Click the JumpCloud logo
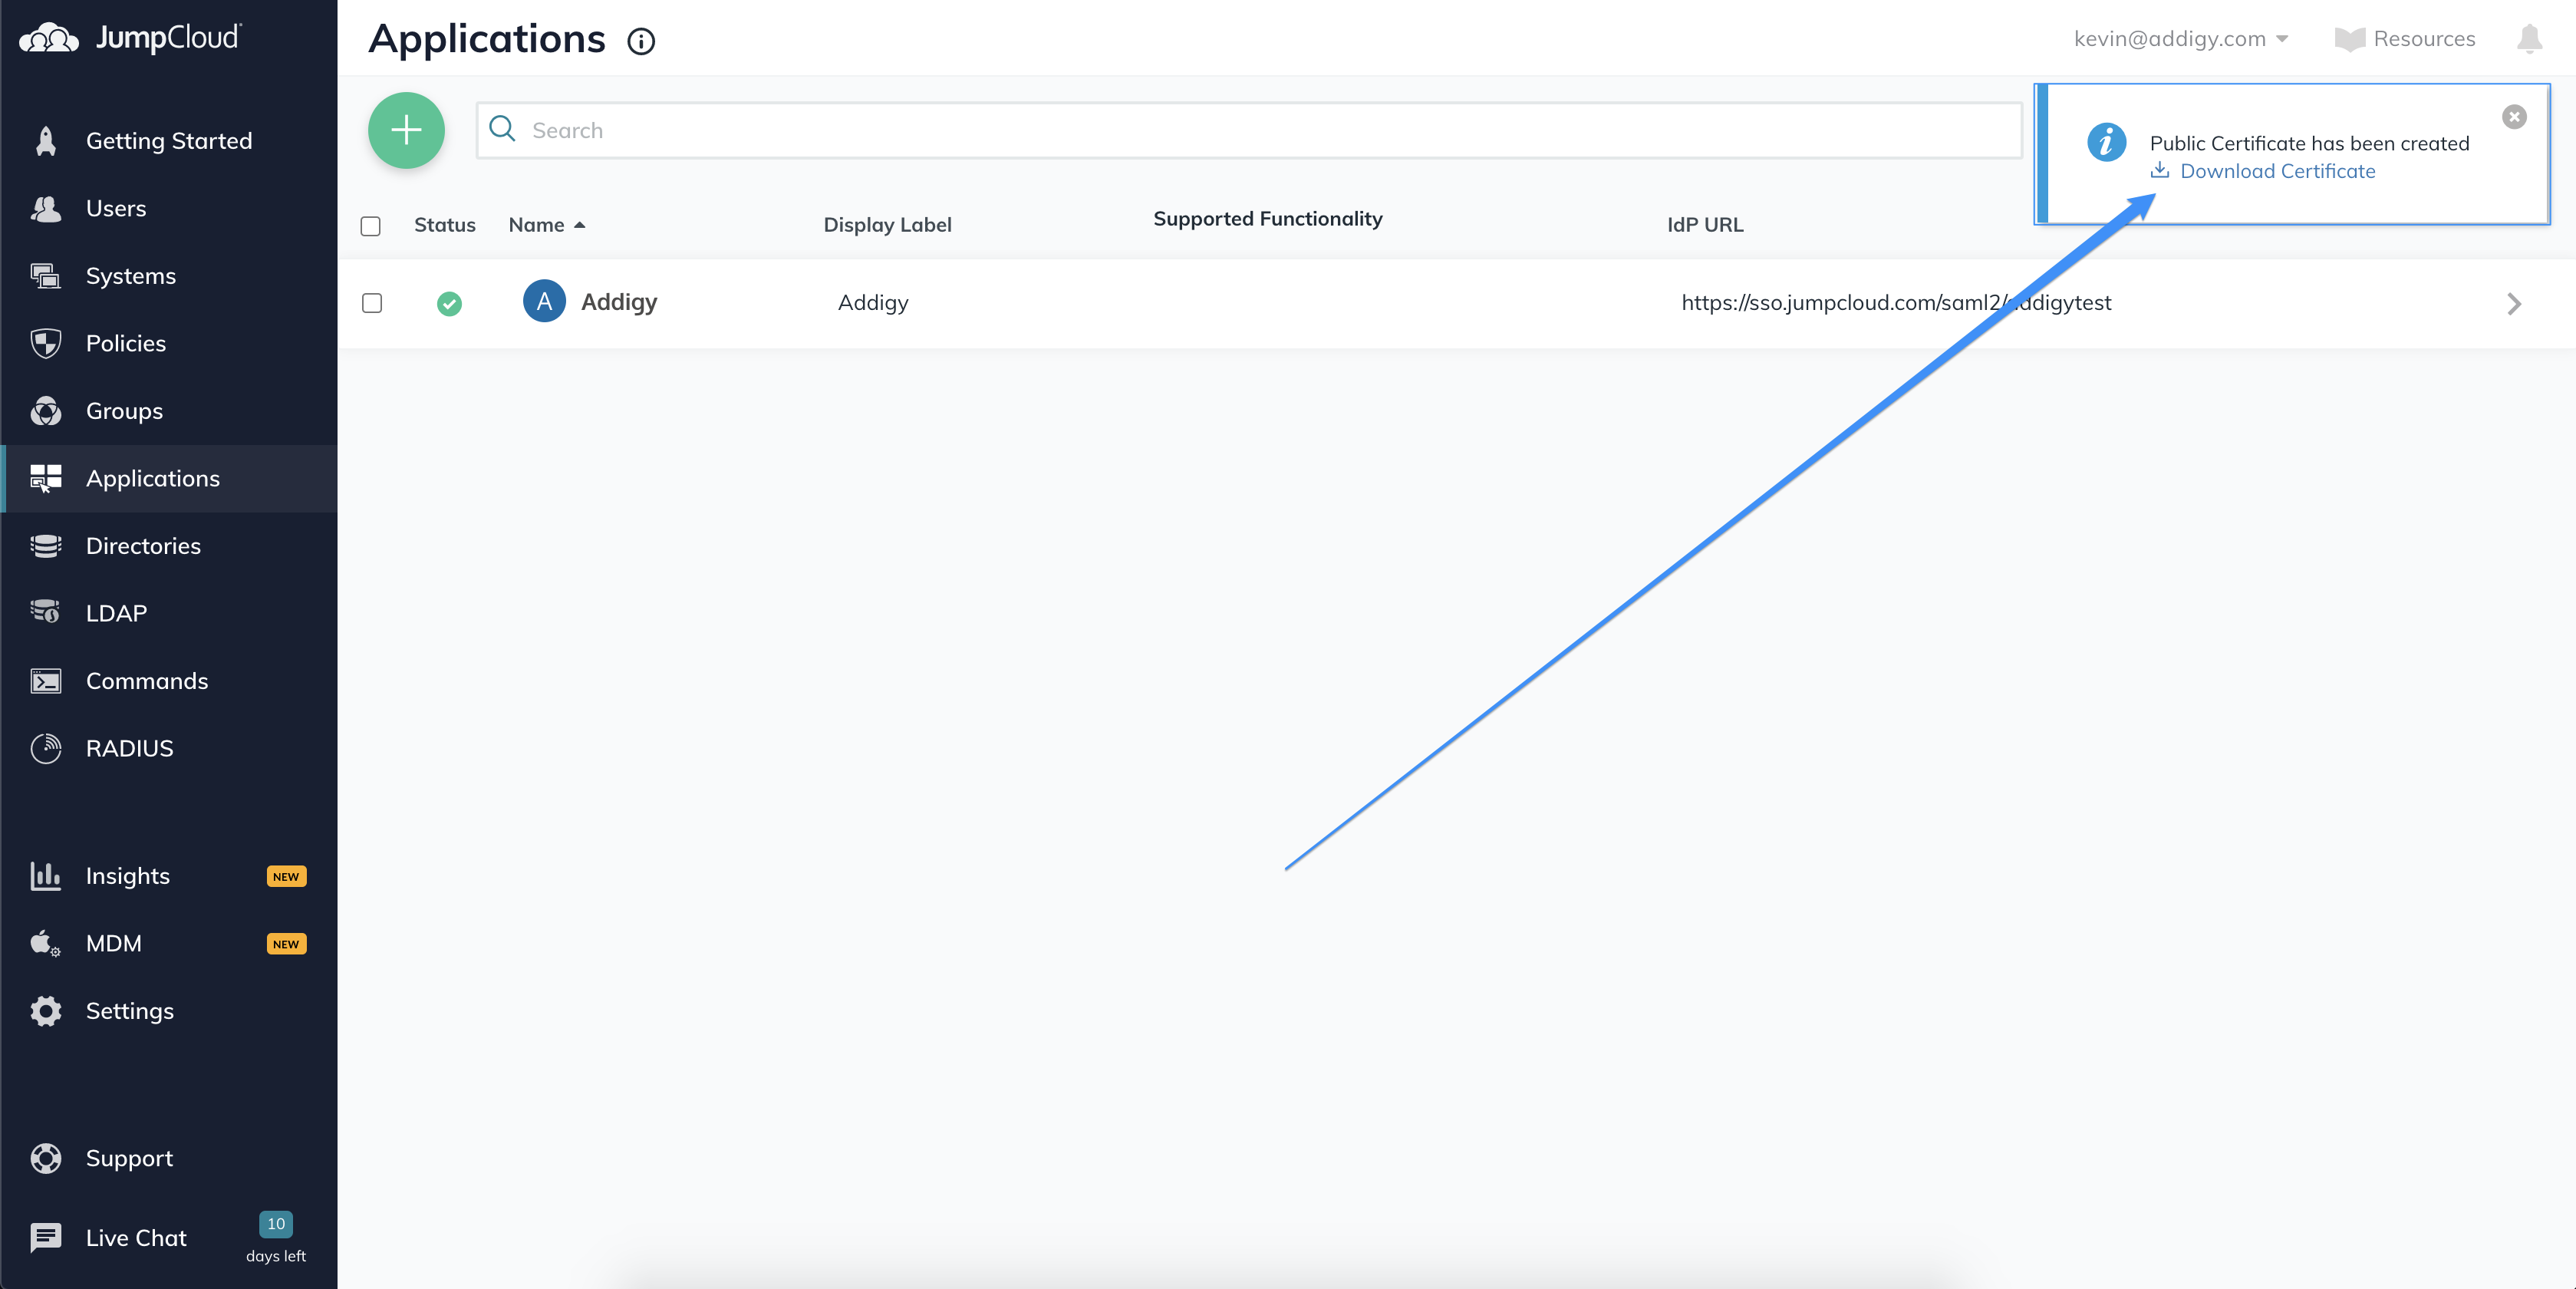This screenshot has width=2576, height=1289. point(130,38)
